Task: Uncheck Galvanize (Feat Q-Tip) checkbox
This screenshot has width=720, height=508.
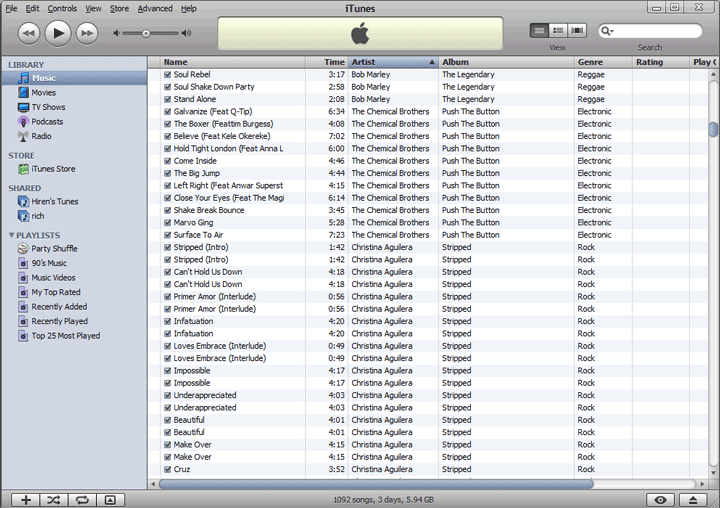Action: coord(168,112)
